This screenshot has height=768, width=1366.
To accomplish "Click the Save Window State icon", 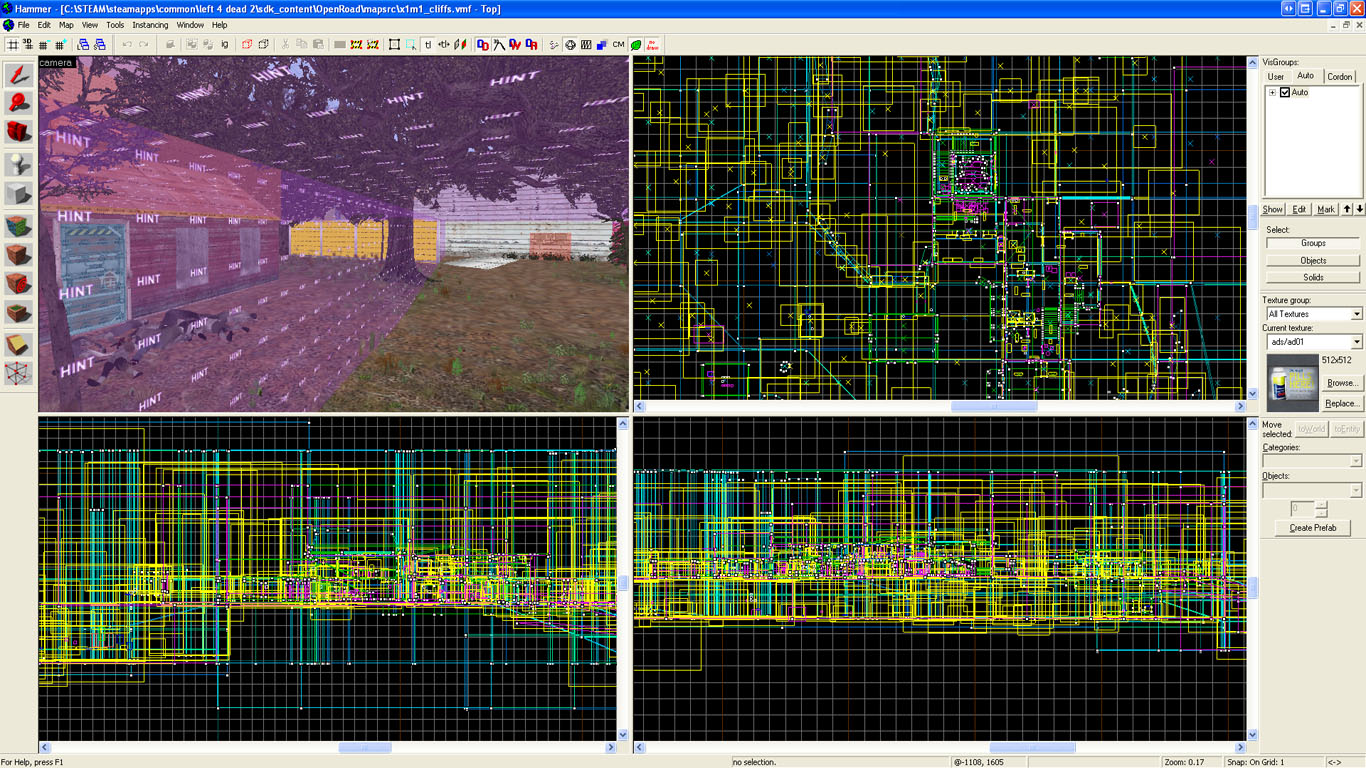I will [100, 45].
